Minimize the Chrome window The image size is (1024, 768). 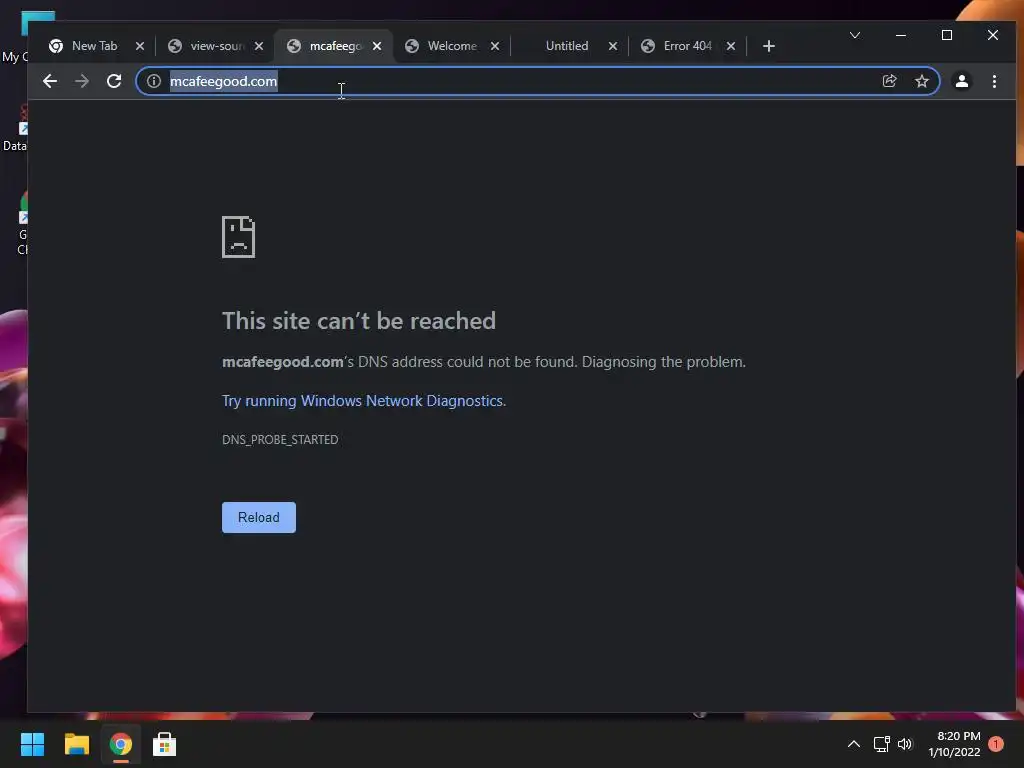[x=901, y=35]
